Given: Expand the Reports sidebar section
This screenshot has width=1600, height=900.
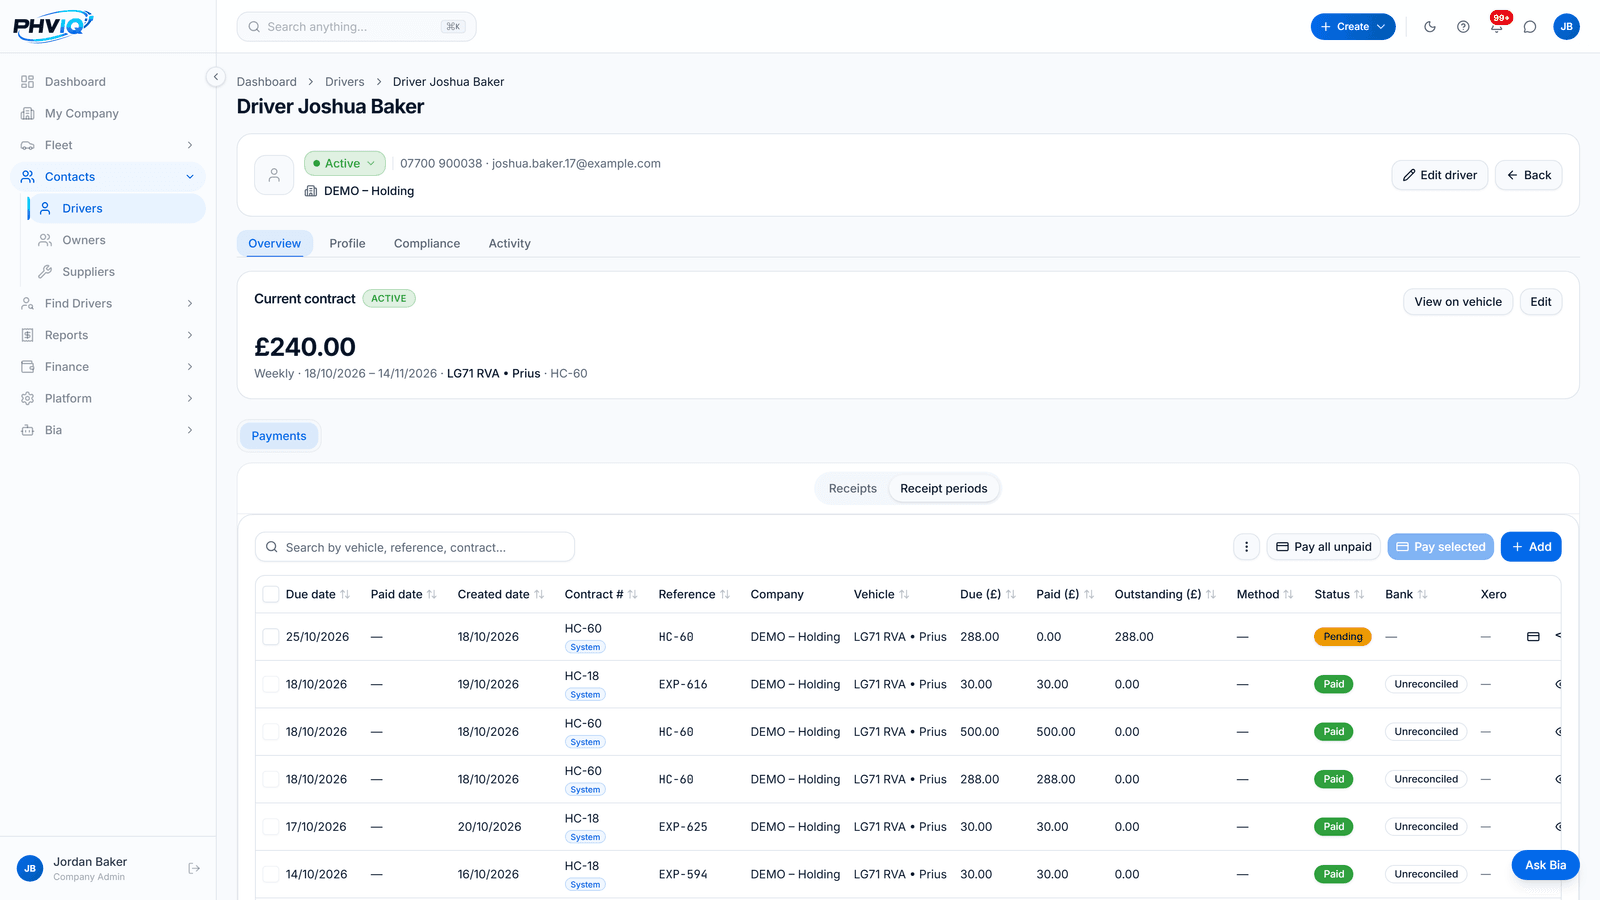Looking at the screenshot, I should point(108,335).
